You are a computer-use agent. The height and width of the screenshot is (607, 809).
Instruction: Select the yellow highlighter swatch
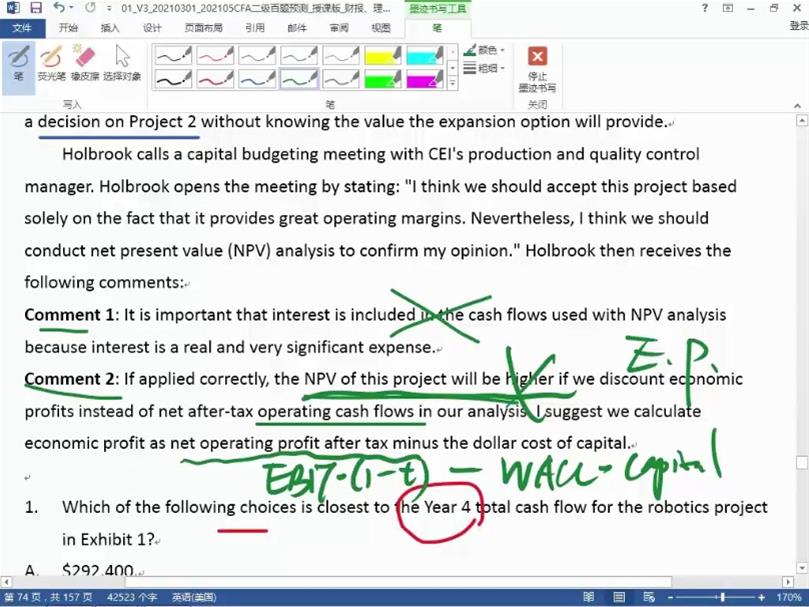pyautogui.click(x=383, y=55)
